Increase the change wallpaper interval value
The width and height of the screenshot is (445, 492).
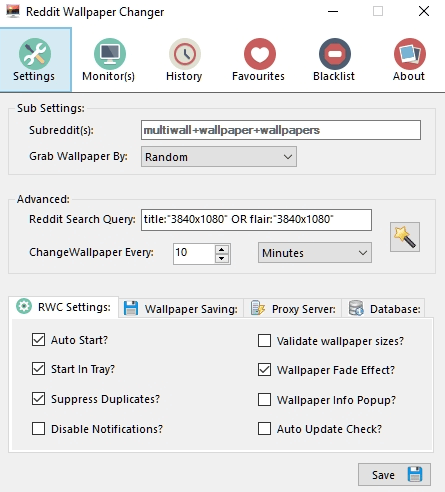tap(222, 249)
